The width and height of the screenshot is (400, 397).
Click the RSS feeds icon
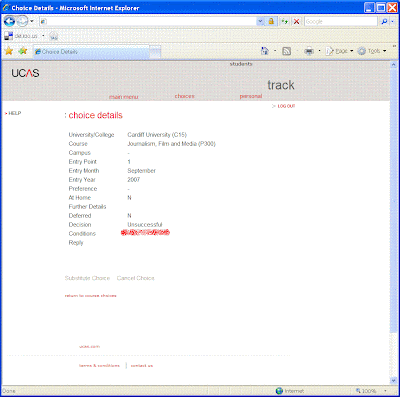287,51
